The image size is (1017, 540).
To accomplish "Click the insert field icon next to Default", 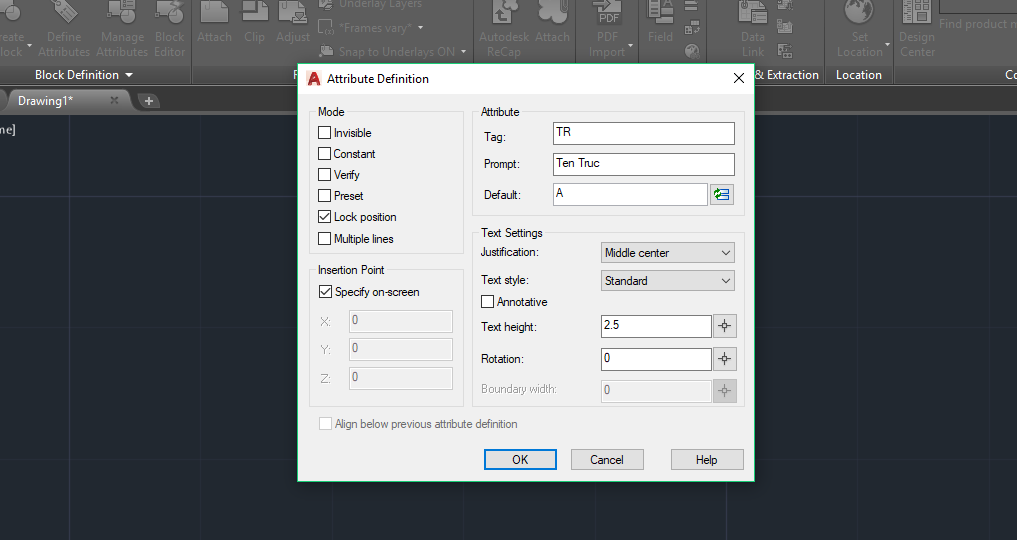I will pyautogui.click(x=722, y=194).
